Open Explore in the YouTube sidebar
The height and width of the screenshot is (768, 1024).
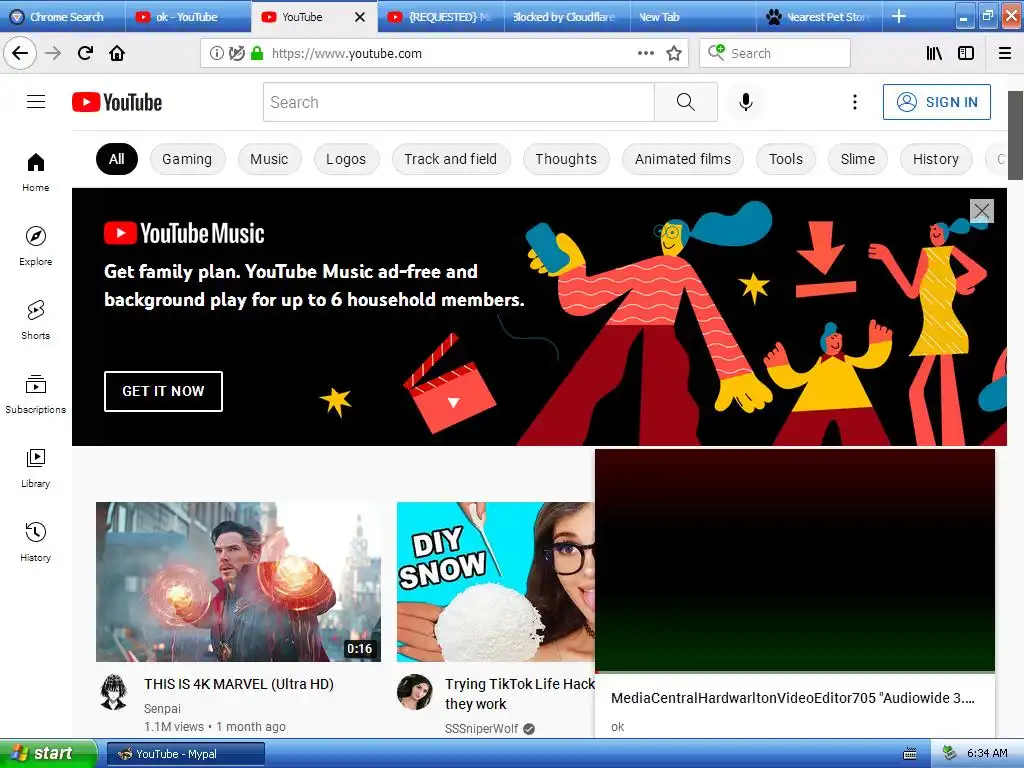tap(36, 246)
